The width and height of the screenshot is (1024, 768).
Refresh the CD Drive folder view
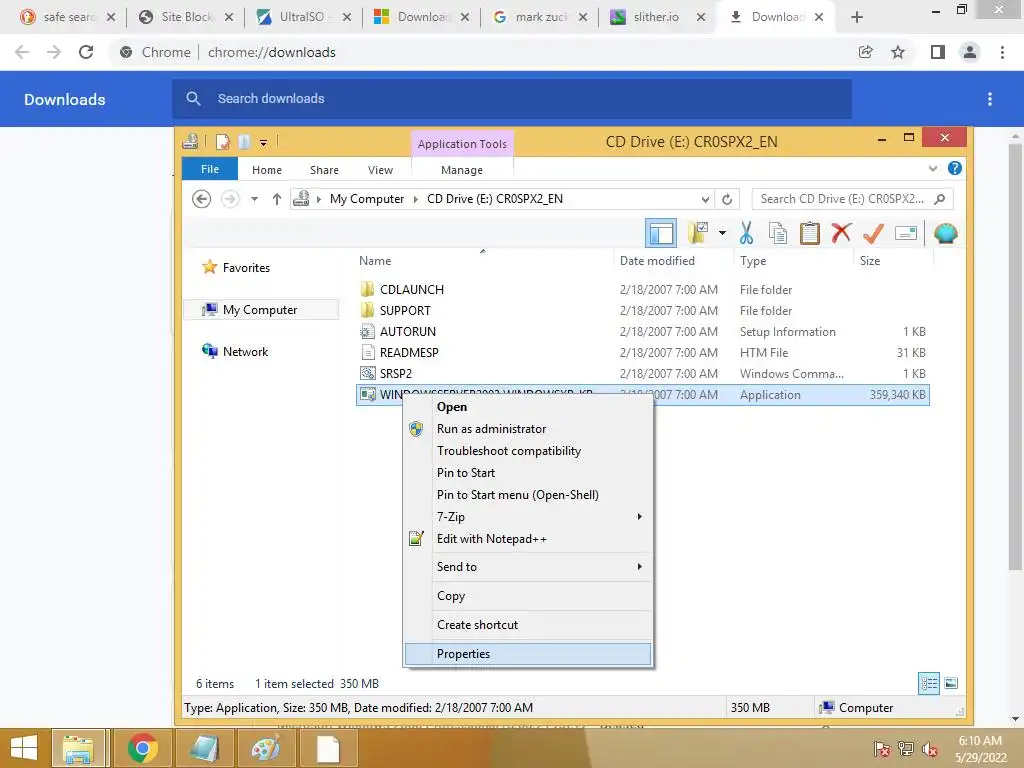click(x=727, y=199)
